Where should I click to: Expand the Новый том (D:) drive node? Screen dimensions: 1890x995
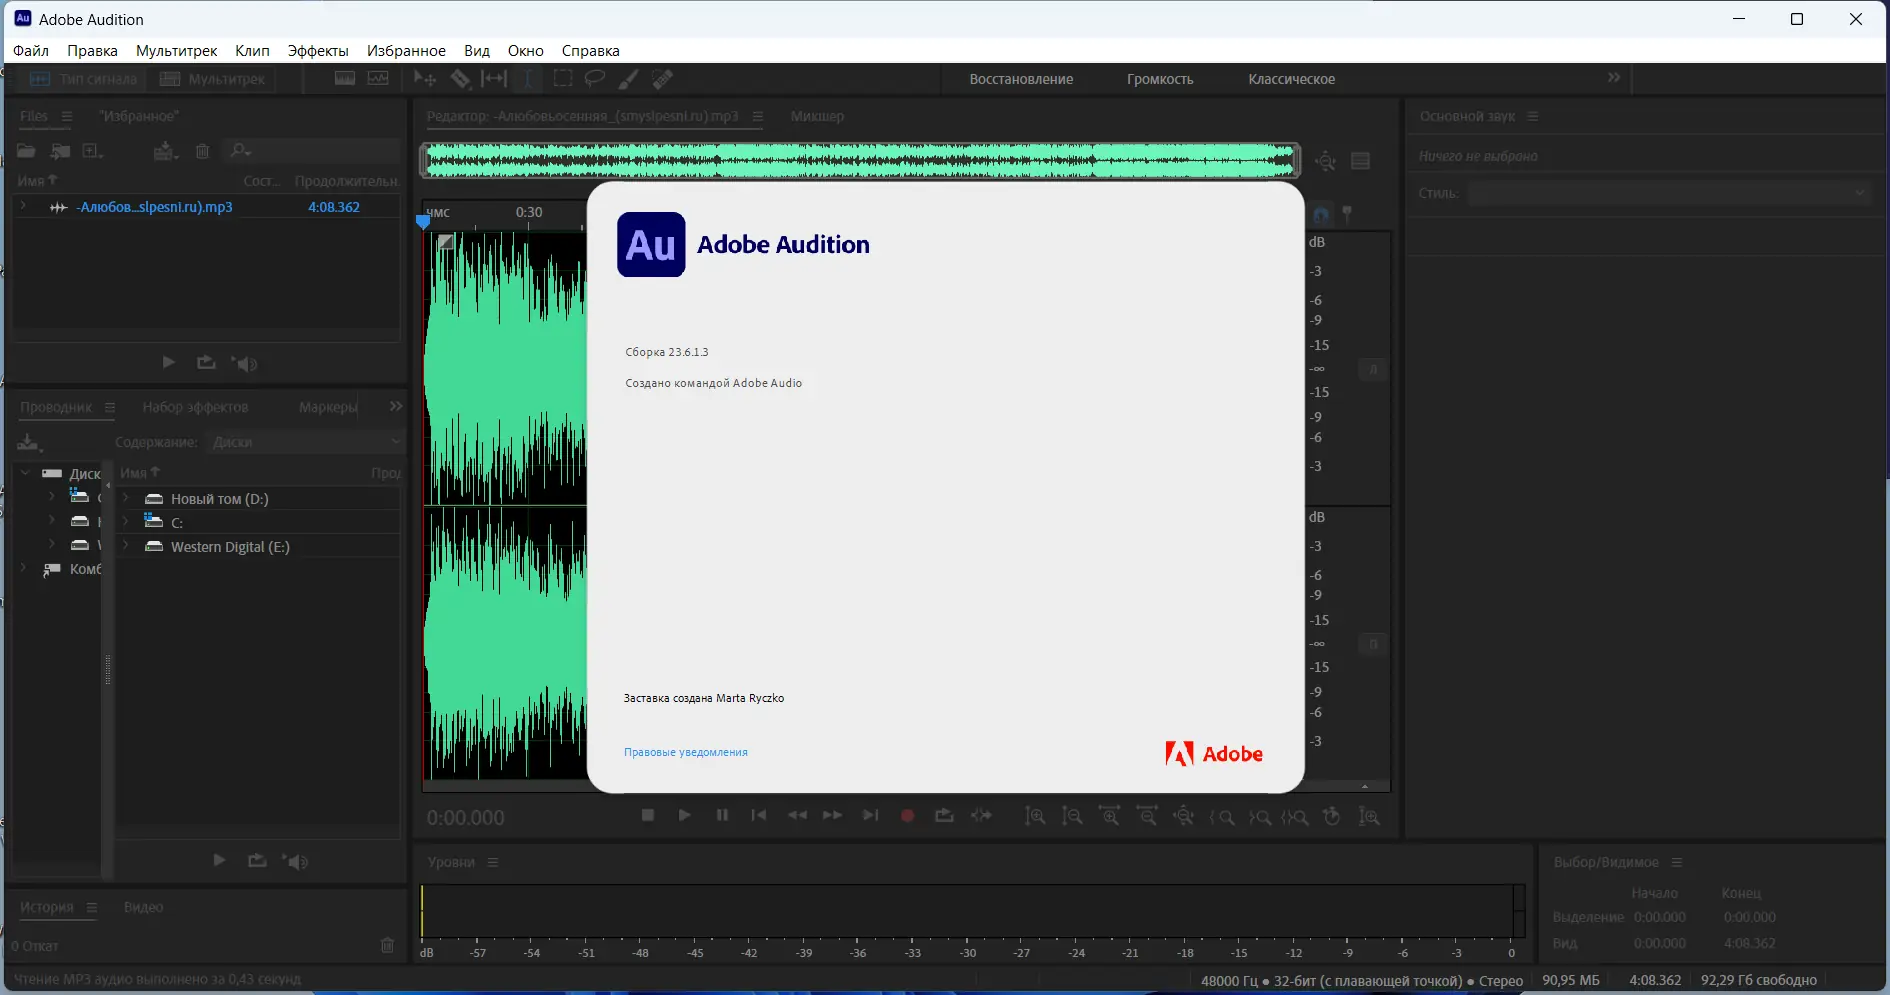point(126,499)
